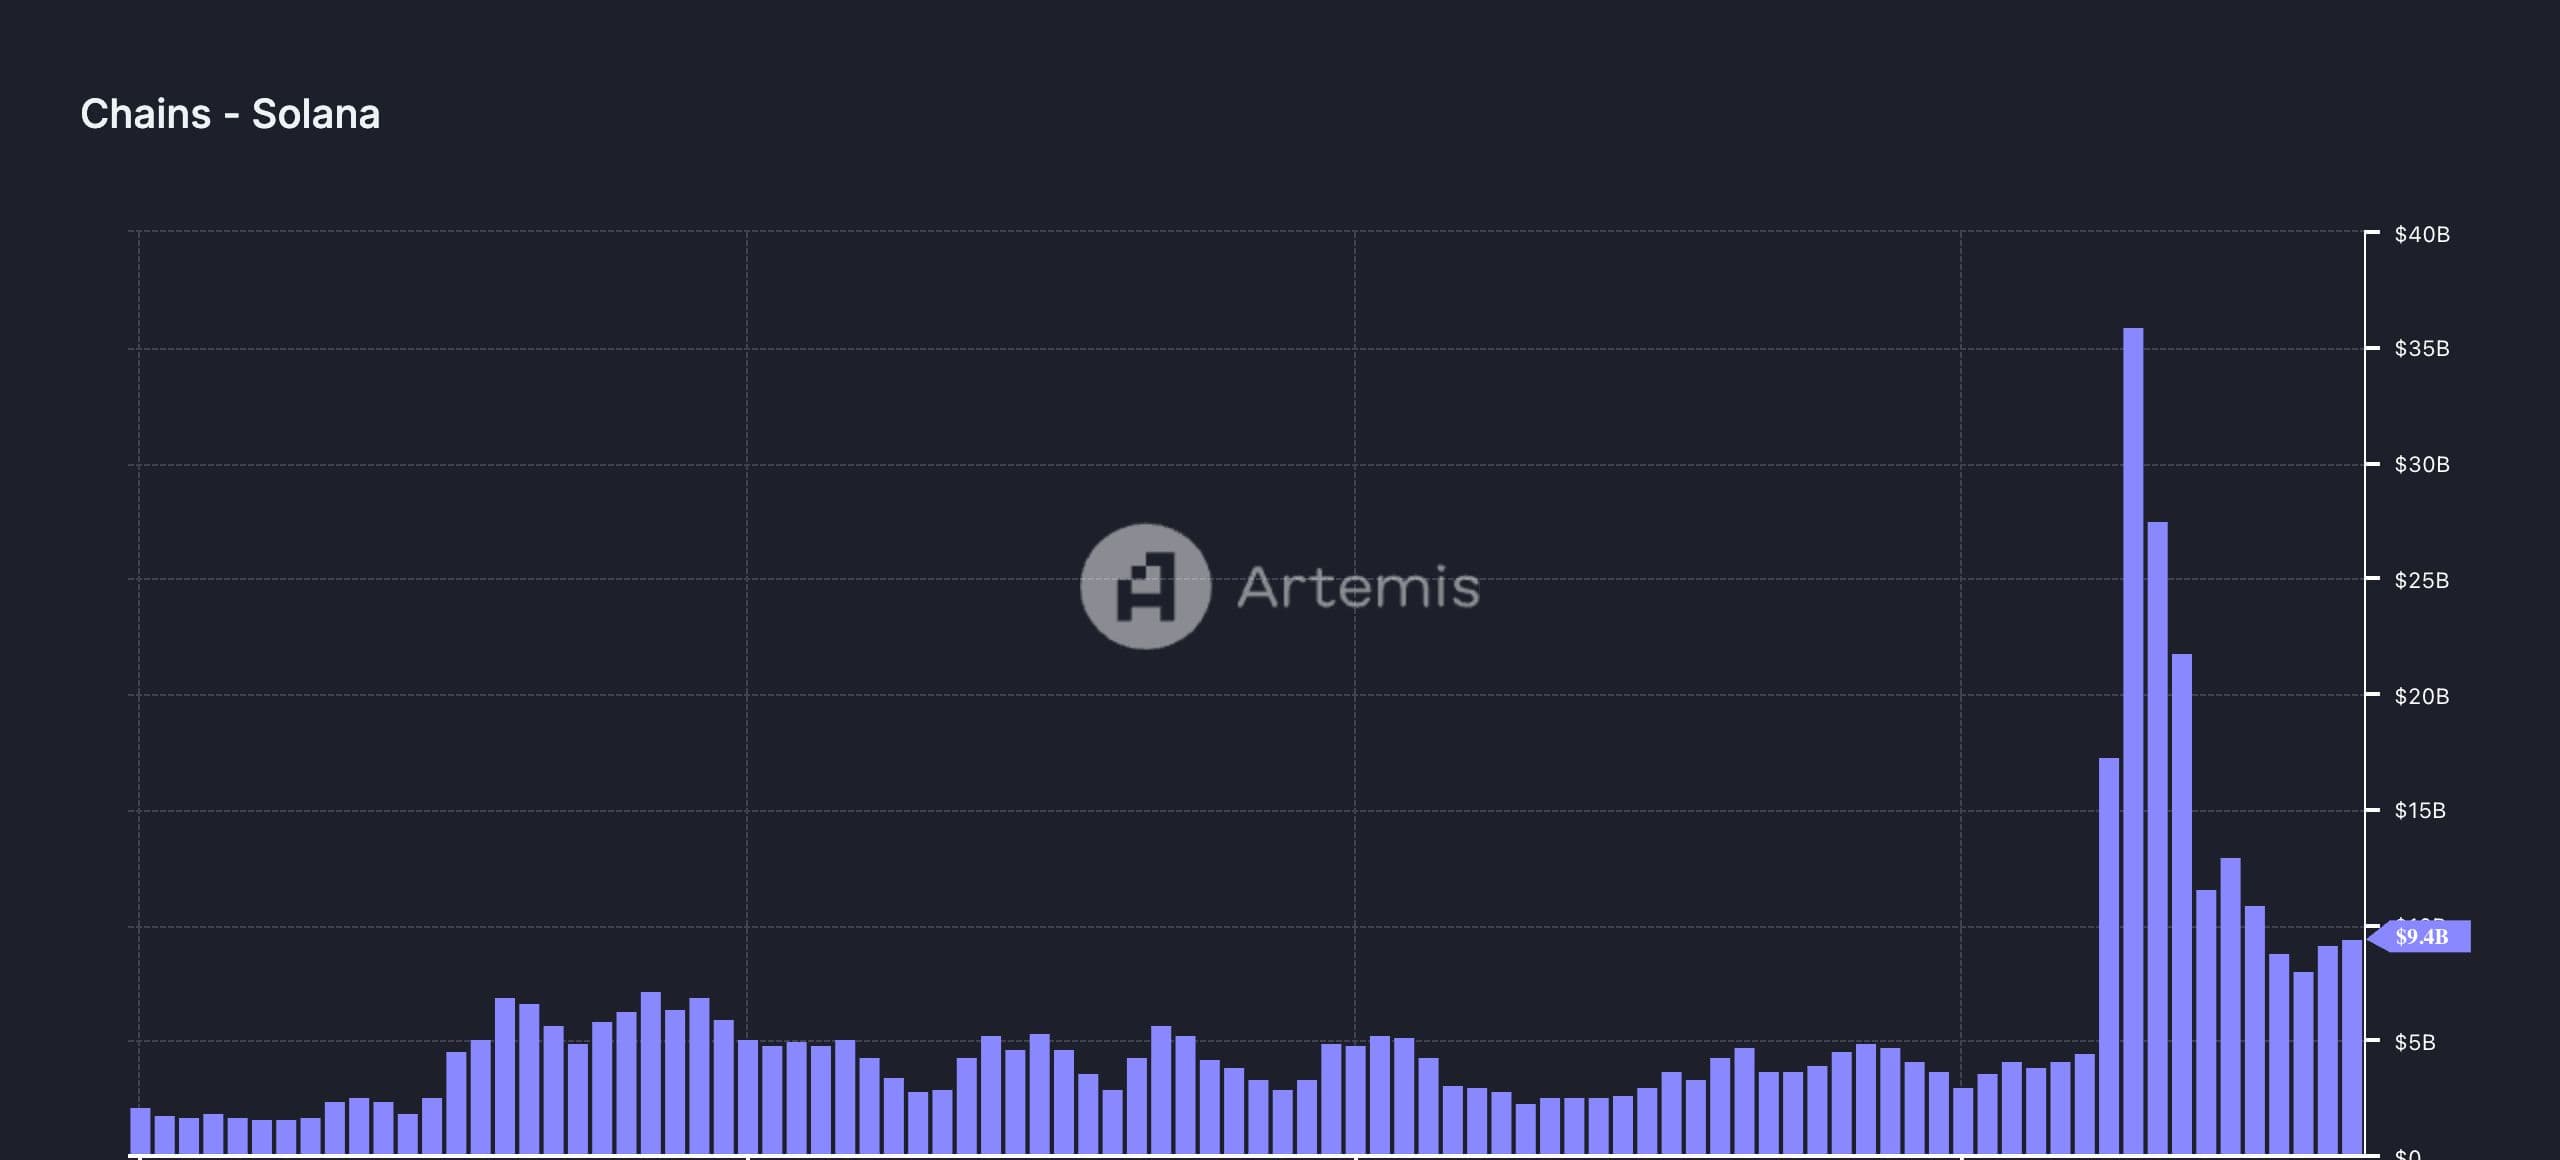Click the $40B axis label
This screenshot has width=2560, height=1160.
[x=2421, y=234]
